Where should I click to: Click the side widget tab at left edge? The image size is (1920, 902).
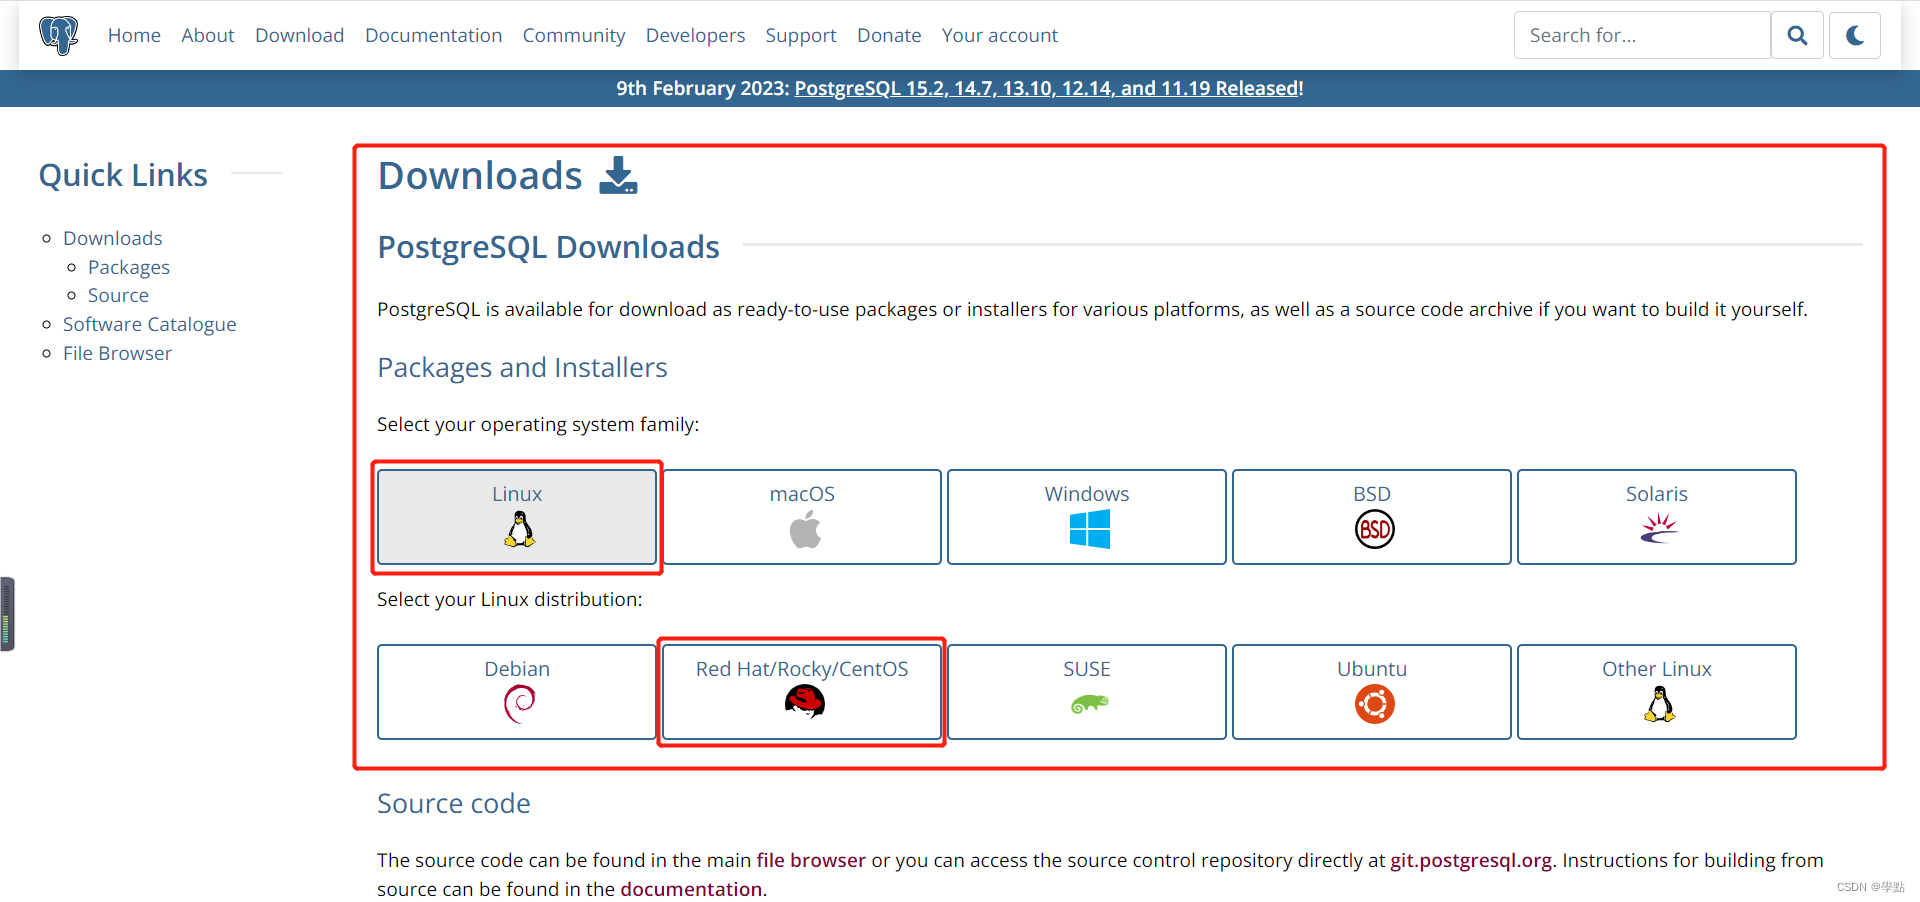click(7, 614)
